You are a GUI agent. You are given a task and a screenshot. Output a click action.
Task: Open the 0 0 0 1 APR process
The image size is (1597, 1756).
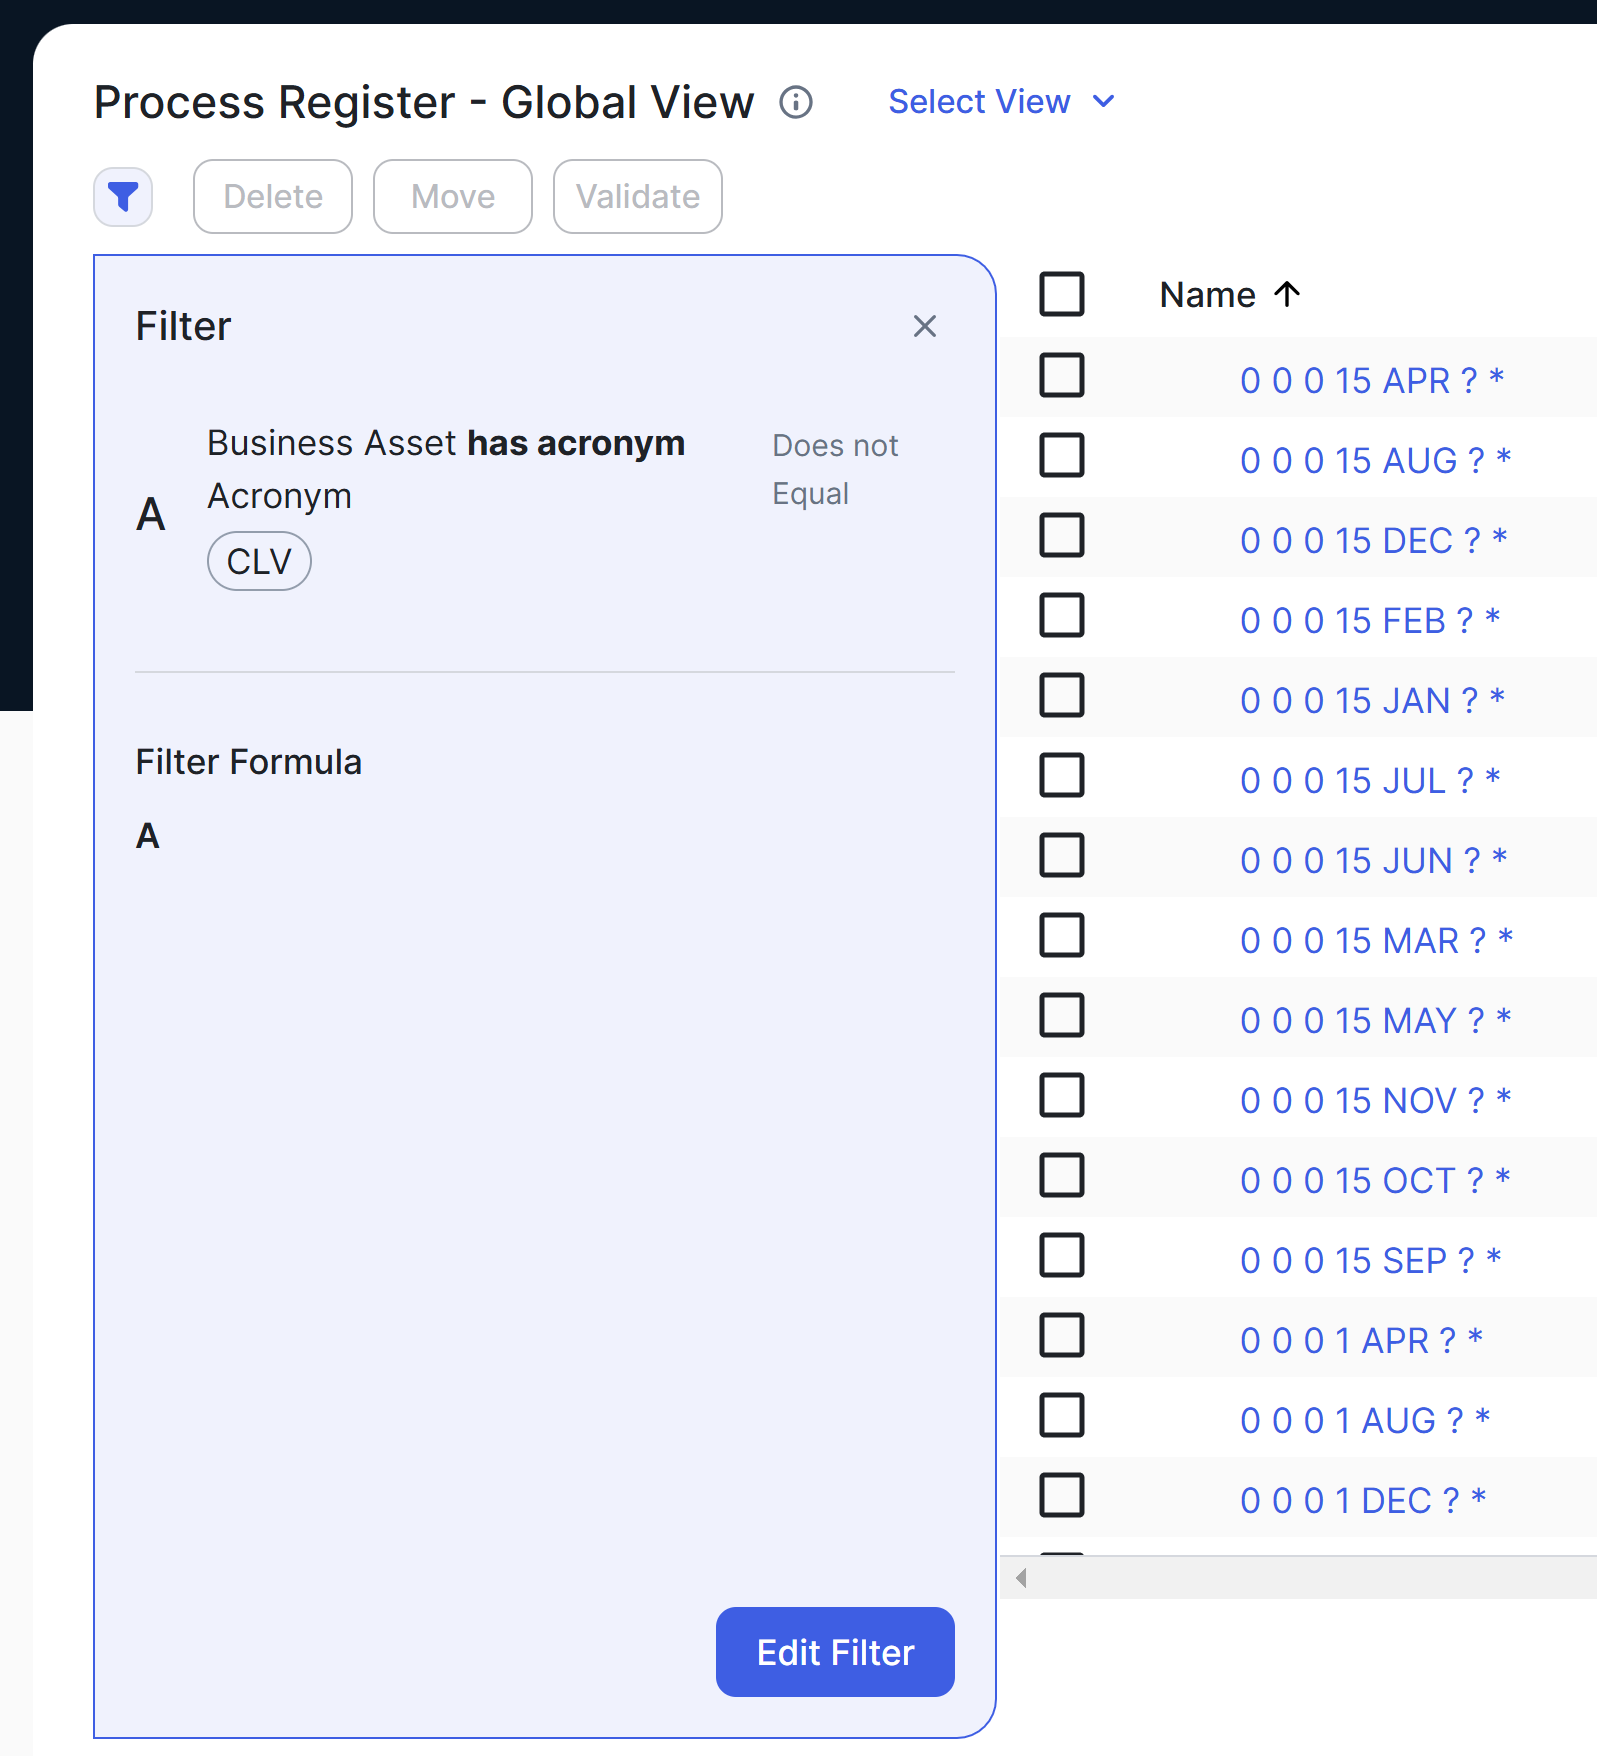pos(1360,1341)
